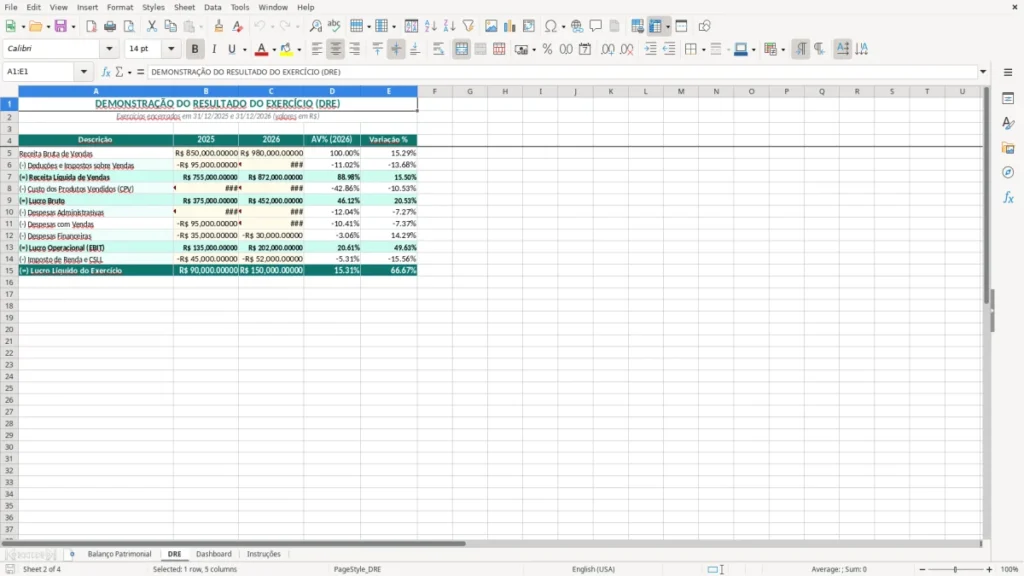Click the formula input line
Screen dimensions: 1024x576
tap(562, 72)
